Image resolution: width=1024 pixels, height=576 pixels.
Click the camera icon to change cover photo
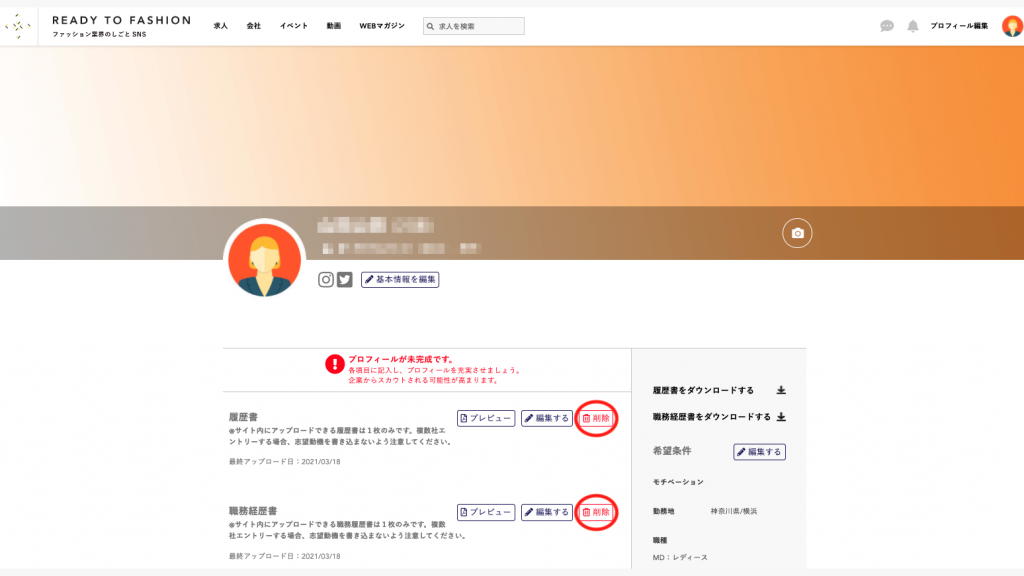pyautogui.click(x=797, y=233)
